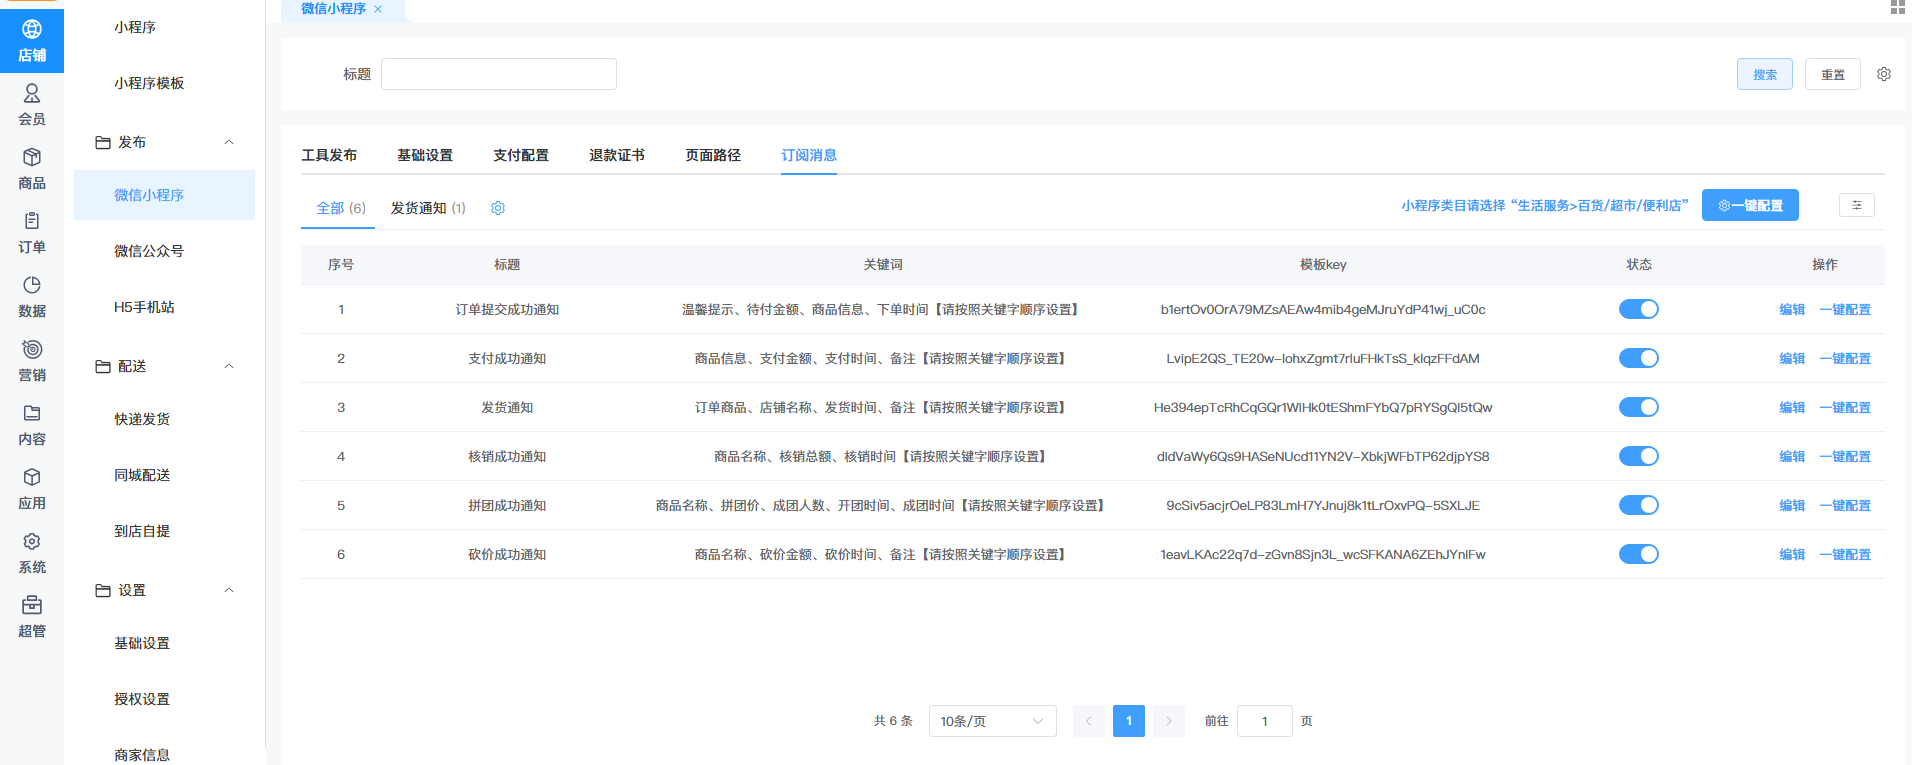Go to the 会员 members section
The image size is (1912, 765).
pos(32,105)
